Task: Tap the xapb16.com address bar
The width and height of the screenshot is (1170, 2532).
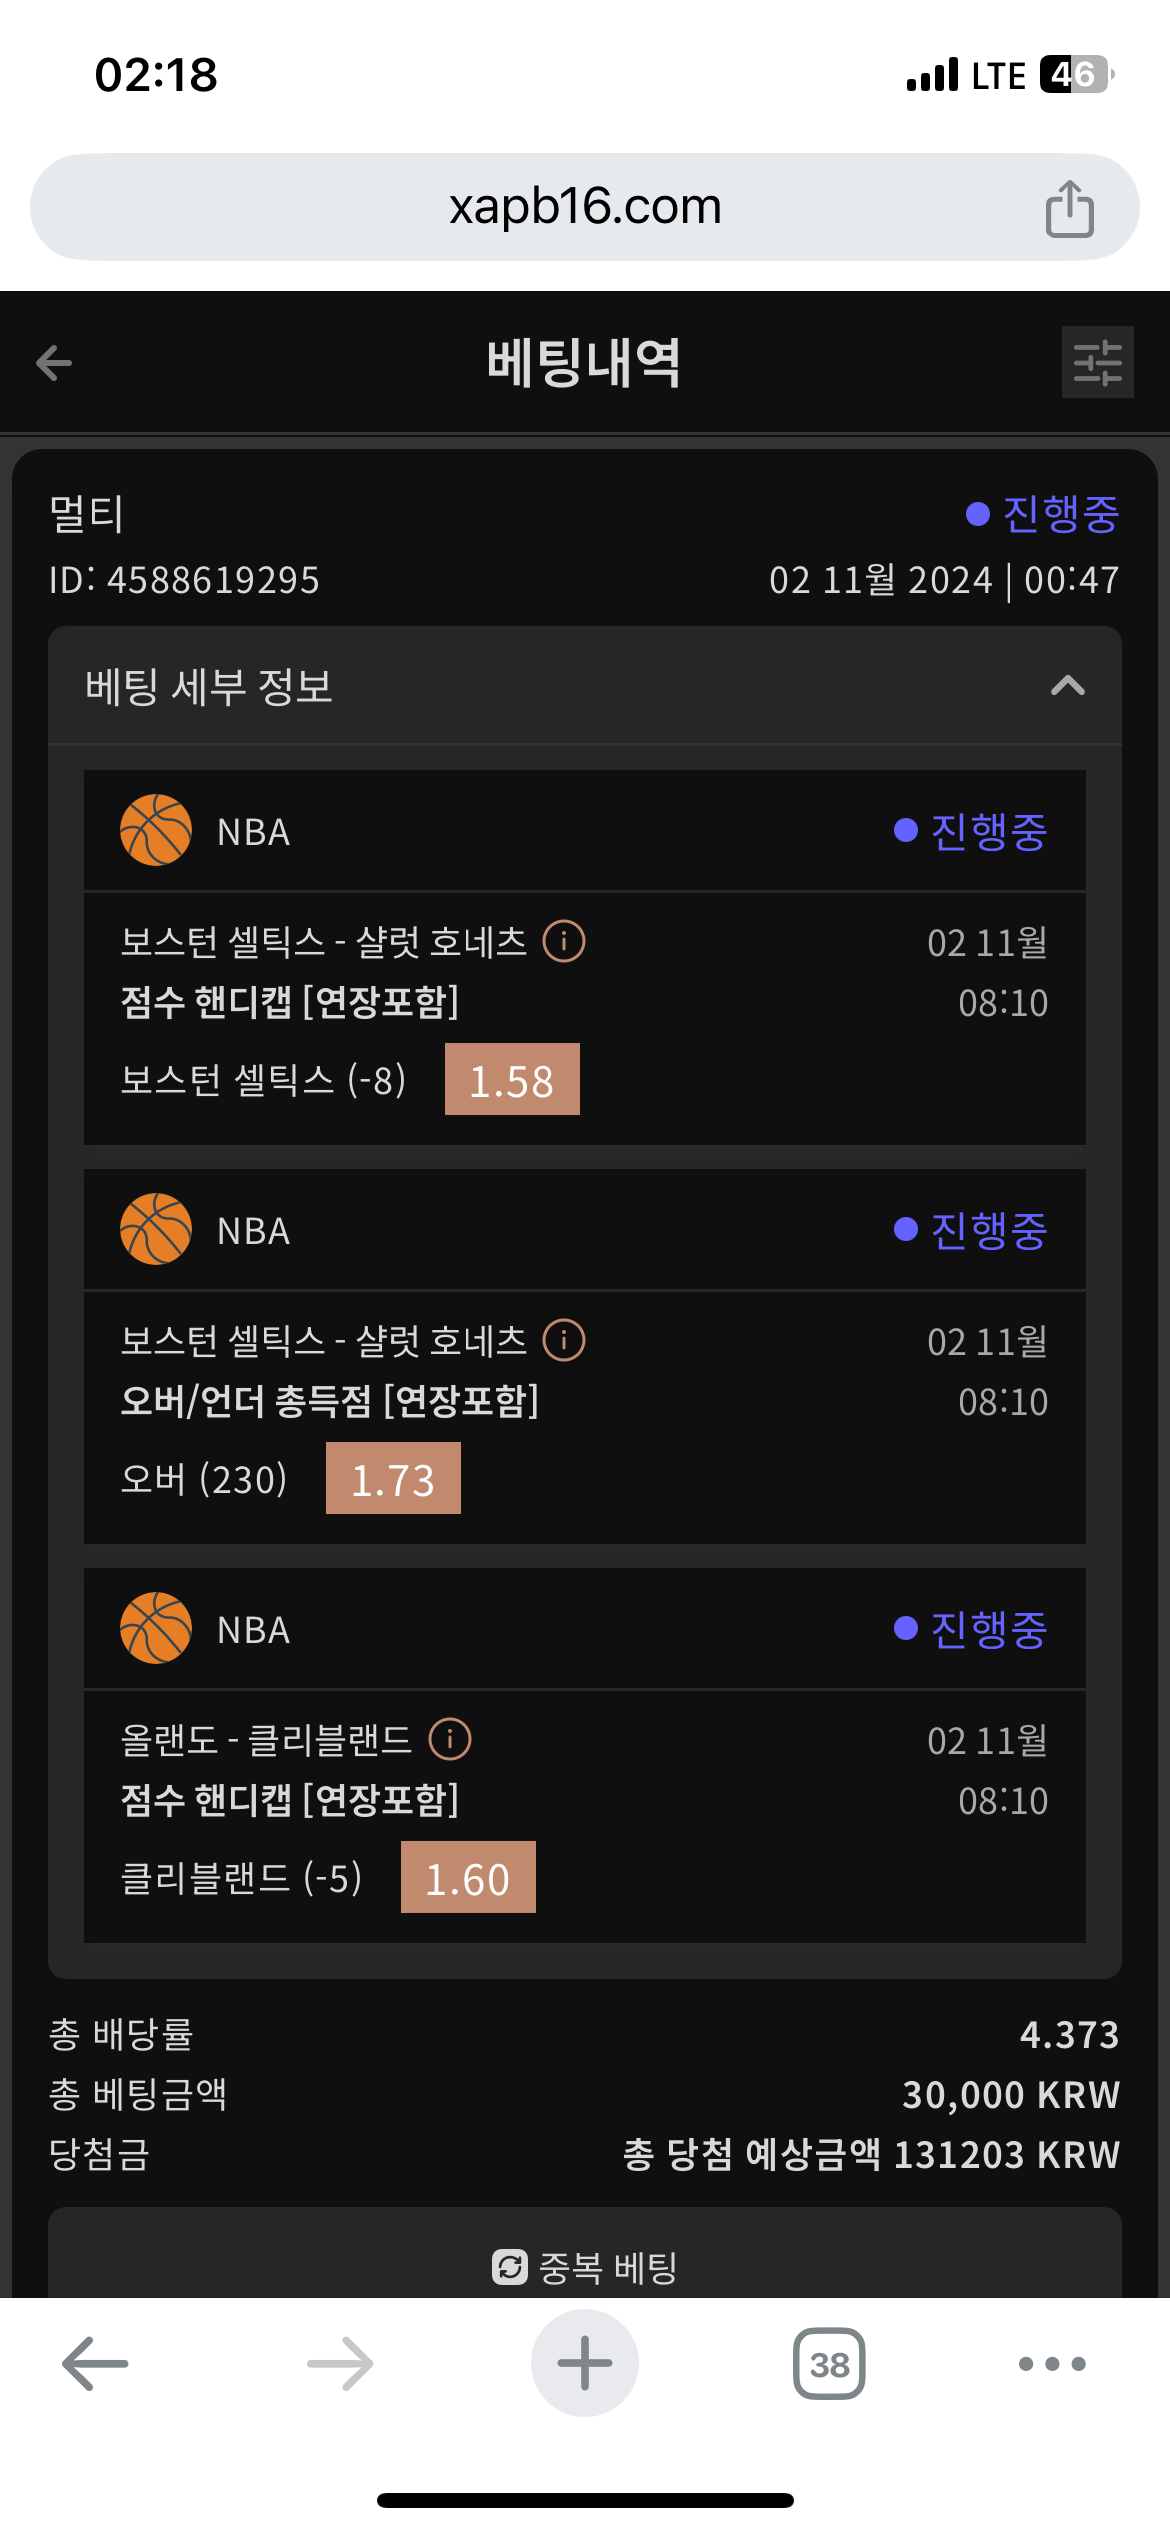Action: [585, 207]
